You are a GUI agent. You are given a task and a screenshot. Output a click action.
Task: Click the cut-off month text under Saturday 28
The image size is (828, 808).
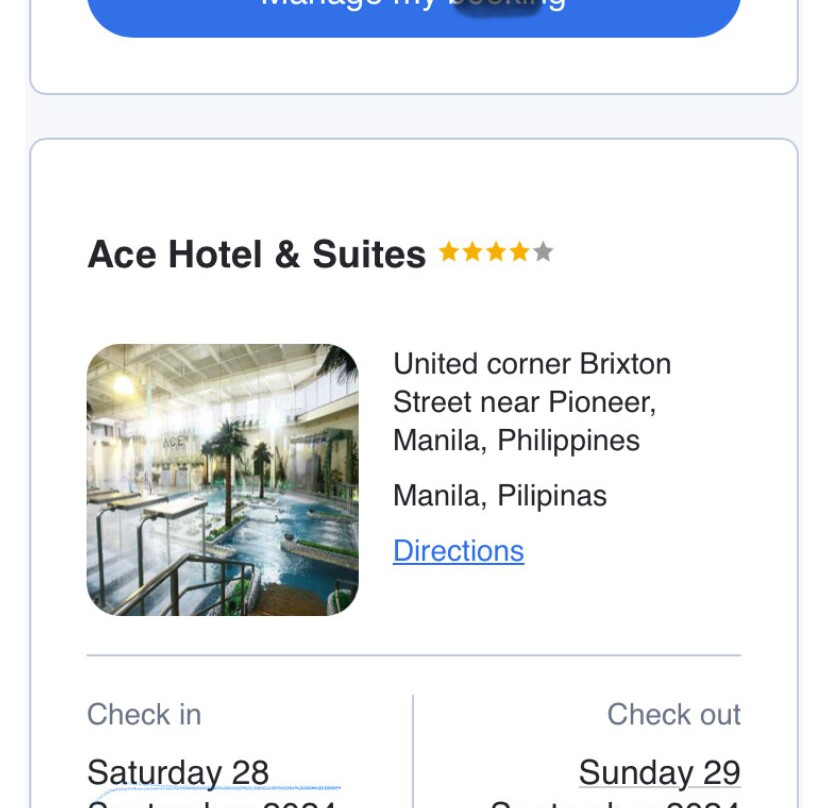tap(212, 802)
